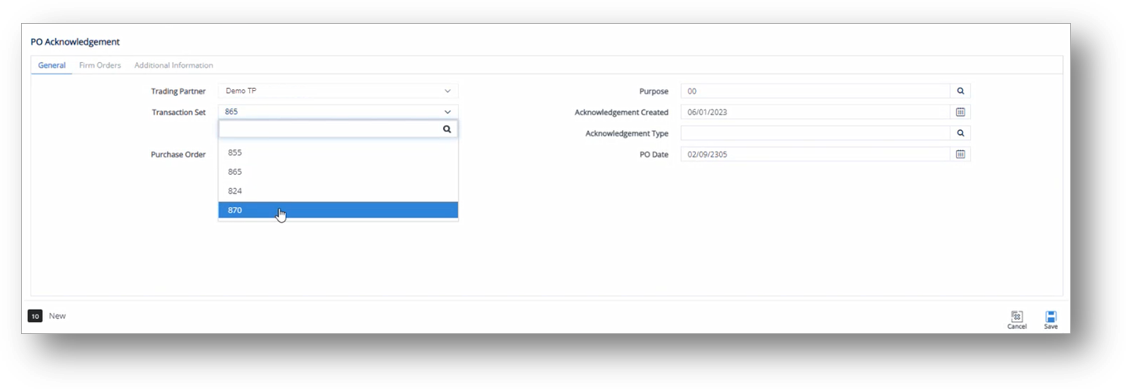Open the PO Date calendar picker icon
1126x389 pixels.
point(960,154)
